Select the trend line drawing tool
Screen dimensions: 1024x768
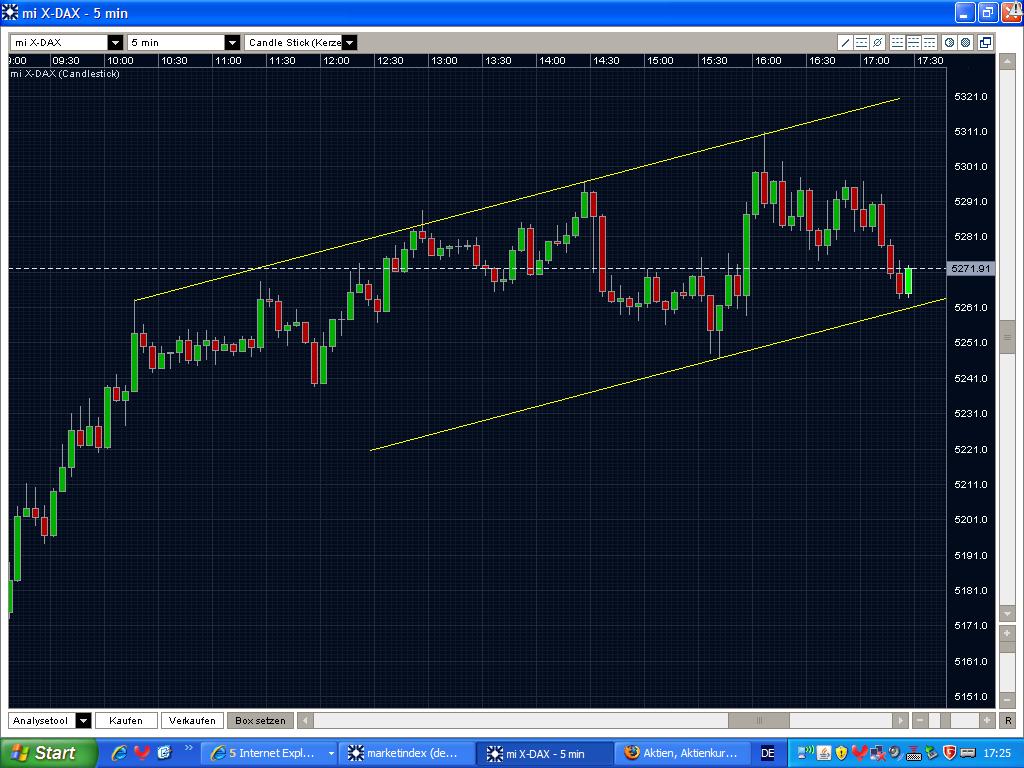(x=846, y=43)
